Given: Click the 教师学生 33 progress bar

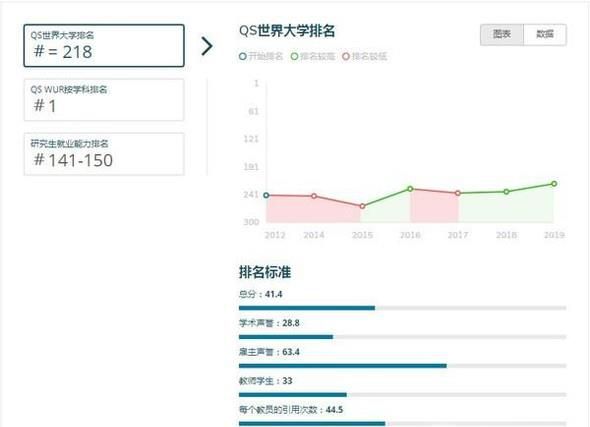Looking at the screenshot, I should click(x=403, y=395).
